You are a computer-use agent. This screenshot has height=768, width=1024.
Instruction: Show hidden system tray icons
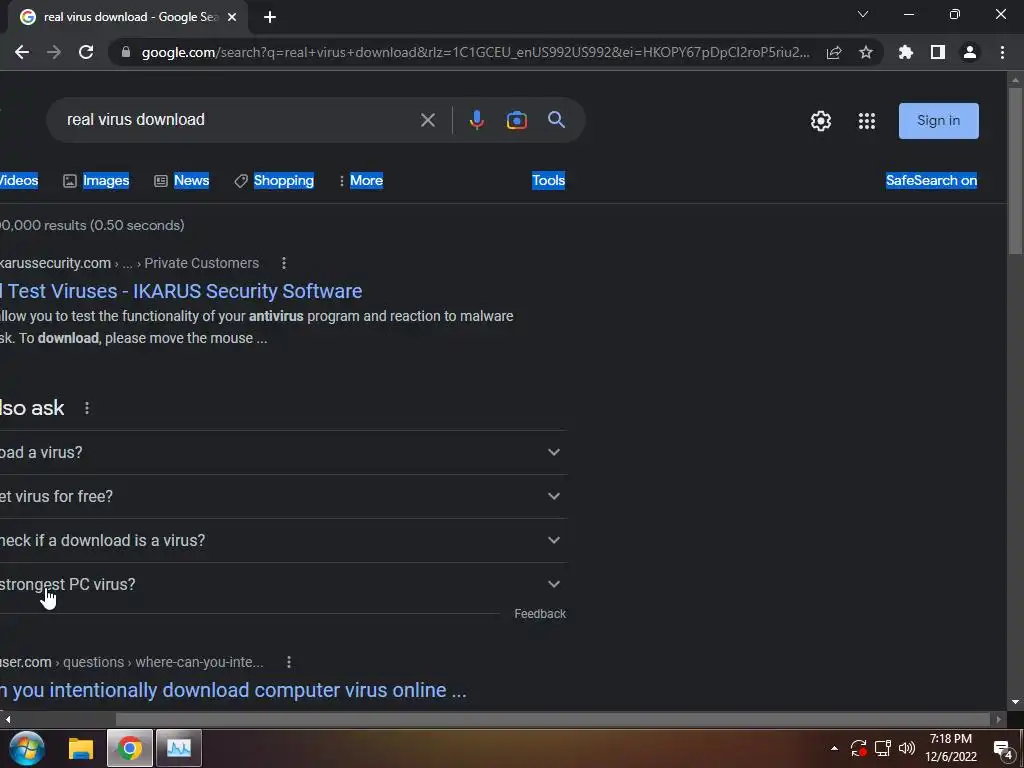click(x=834, y=748)
